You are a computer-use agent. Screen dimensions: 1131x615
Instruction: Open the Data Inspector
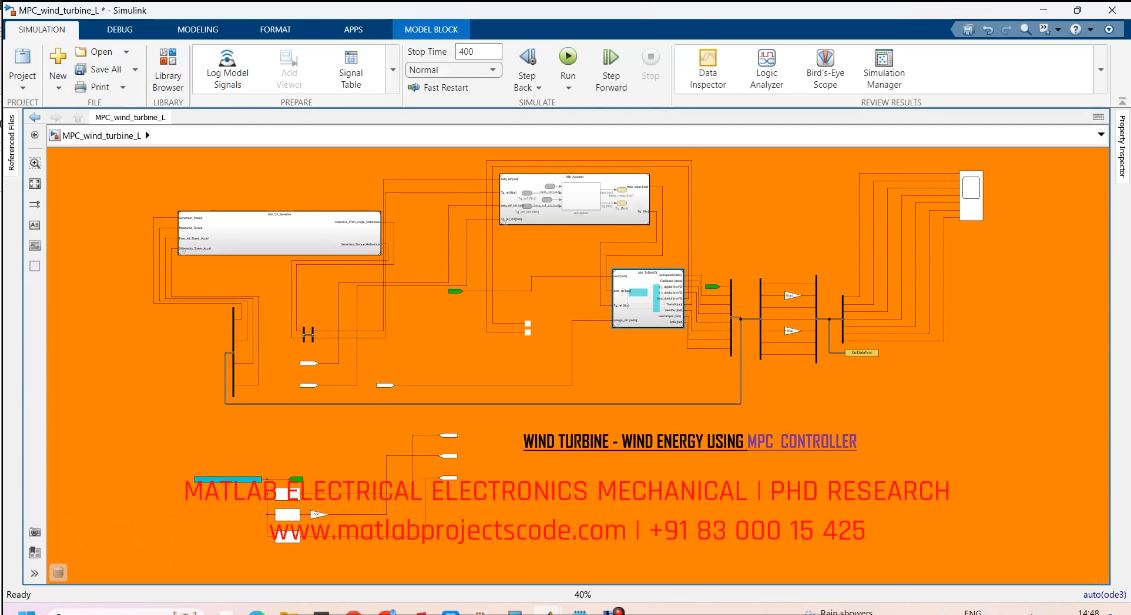(x=708, y=58)
